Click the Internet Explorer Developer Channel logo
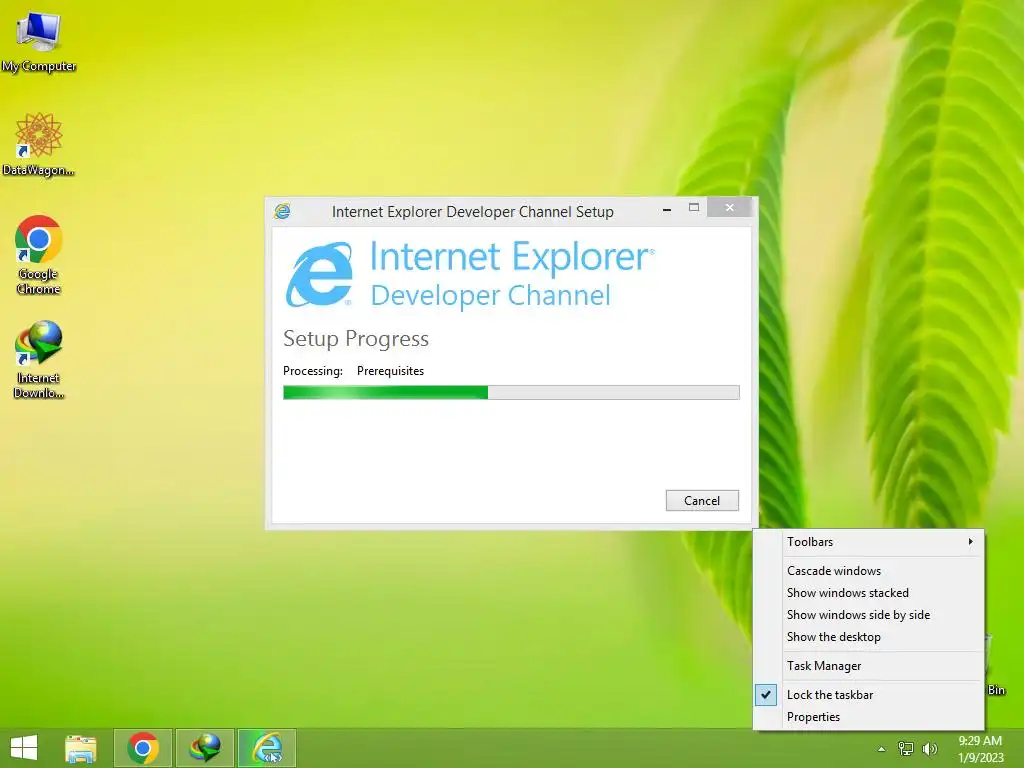The height and width of the screenshot is (768, 1024). tap(470, 274)
